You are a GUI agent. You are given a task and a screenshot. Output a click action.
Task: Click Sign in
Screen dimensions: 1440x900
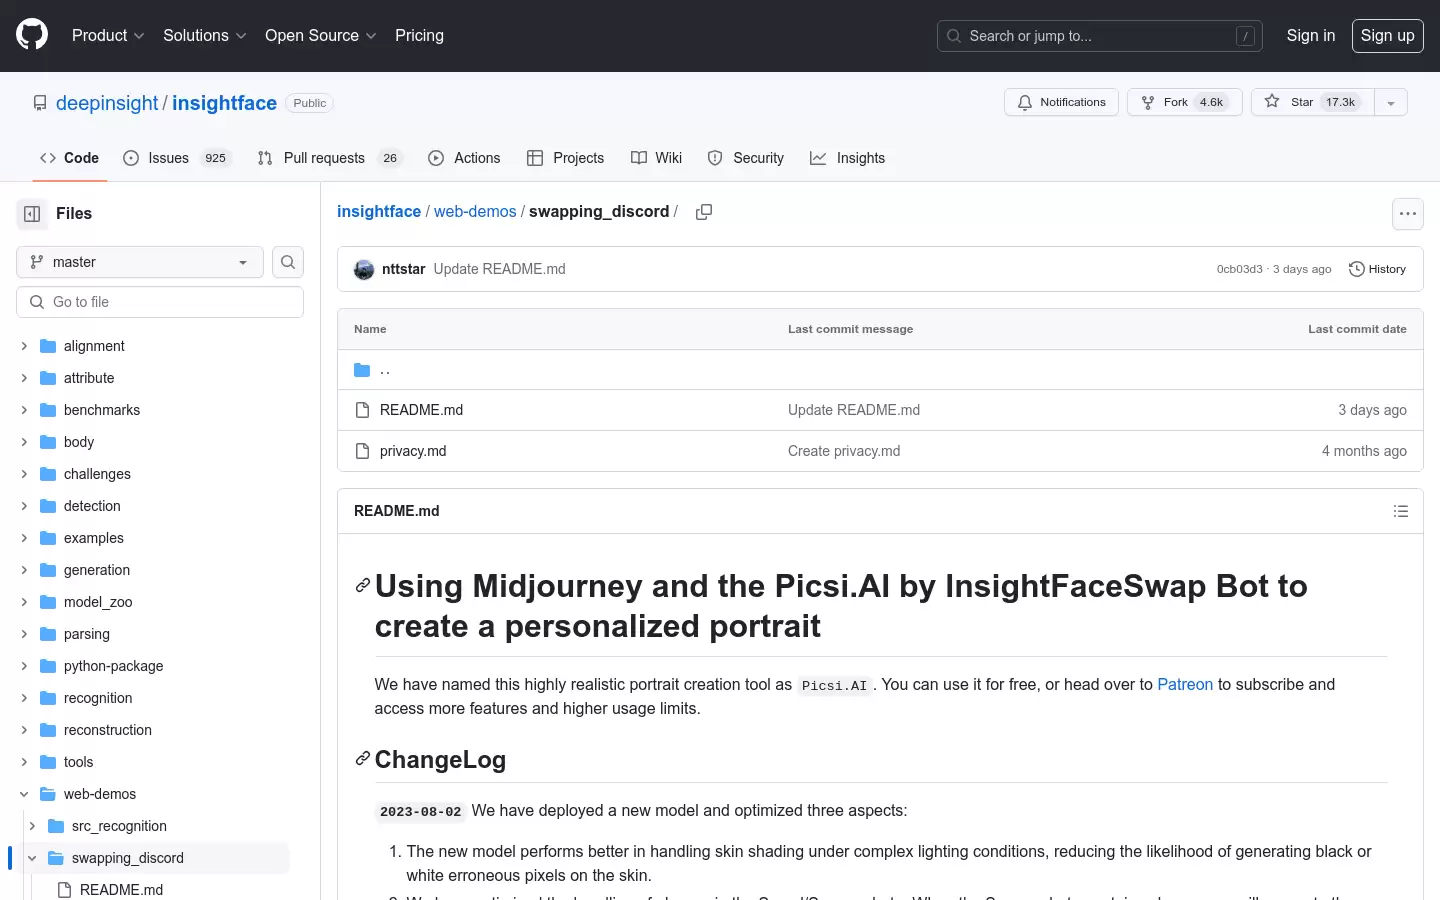[1310, 35]
